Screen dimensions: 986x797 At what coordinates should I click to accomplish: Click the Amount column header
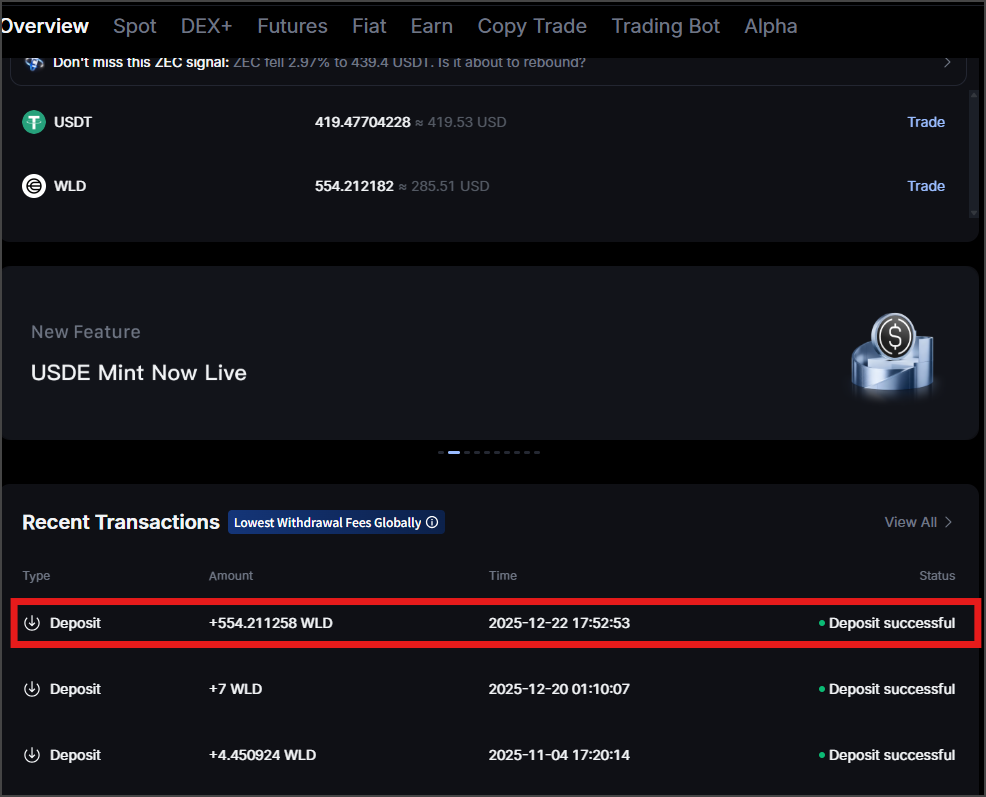click(231, 576)
